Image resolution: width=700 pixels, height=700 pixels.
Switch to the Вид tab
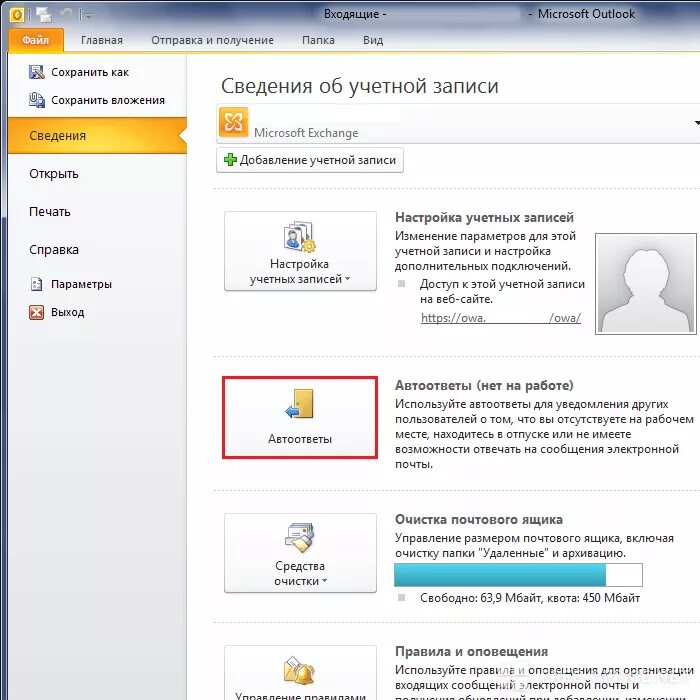coord(373,40)
